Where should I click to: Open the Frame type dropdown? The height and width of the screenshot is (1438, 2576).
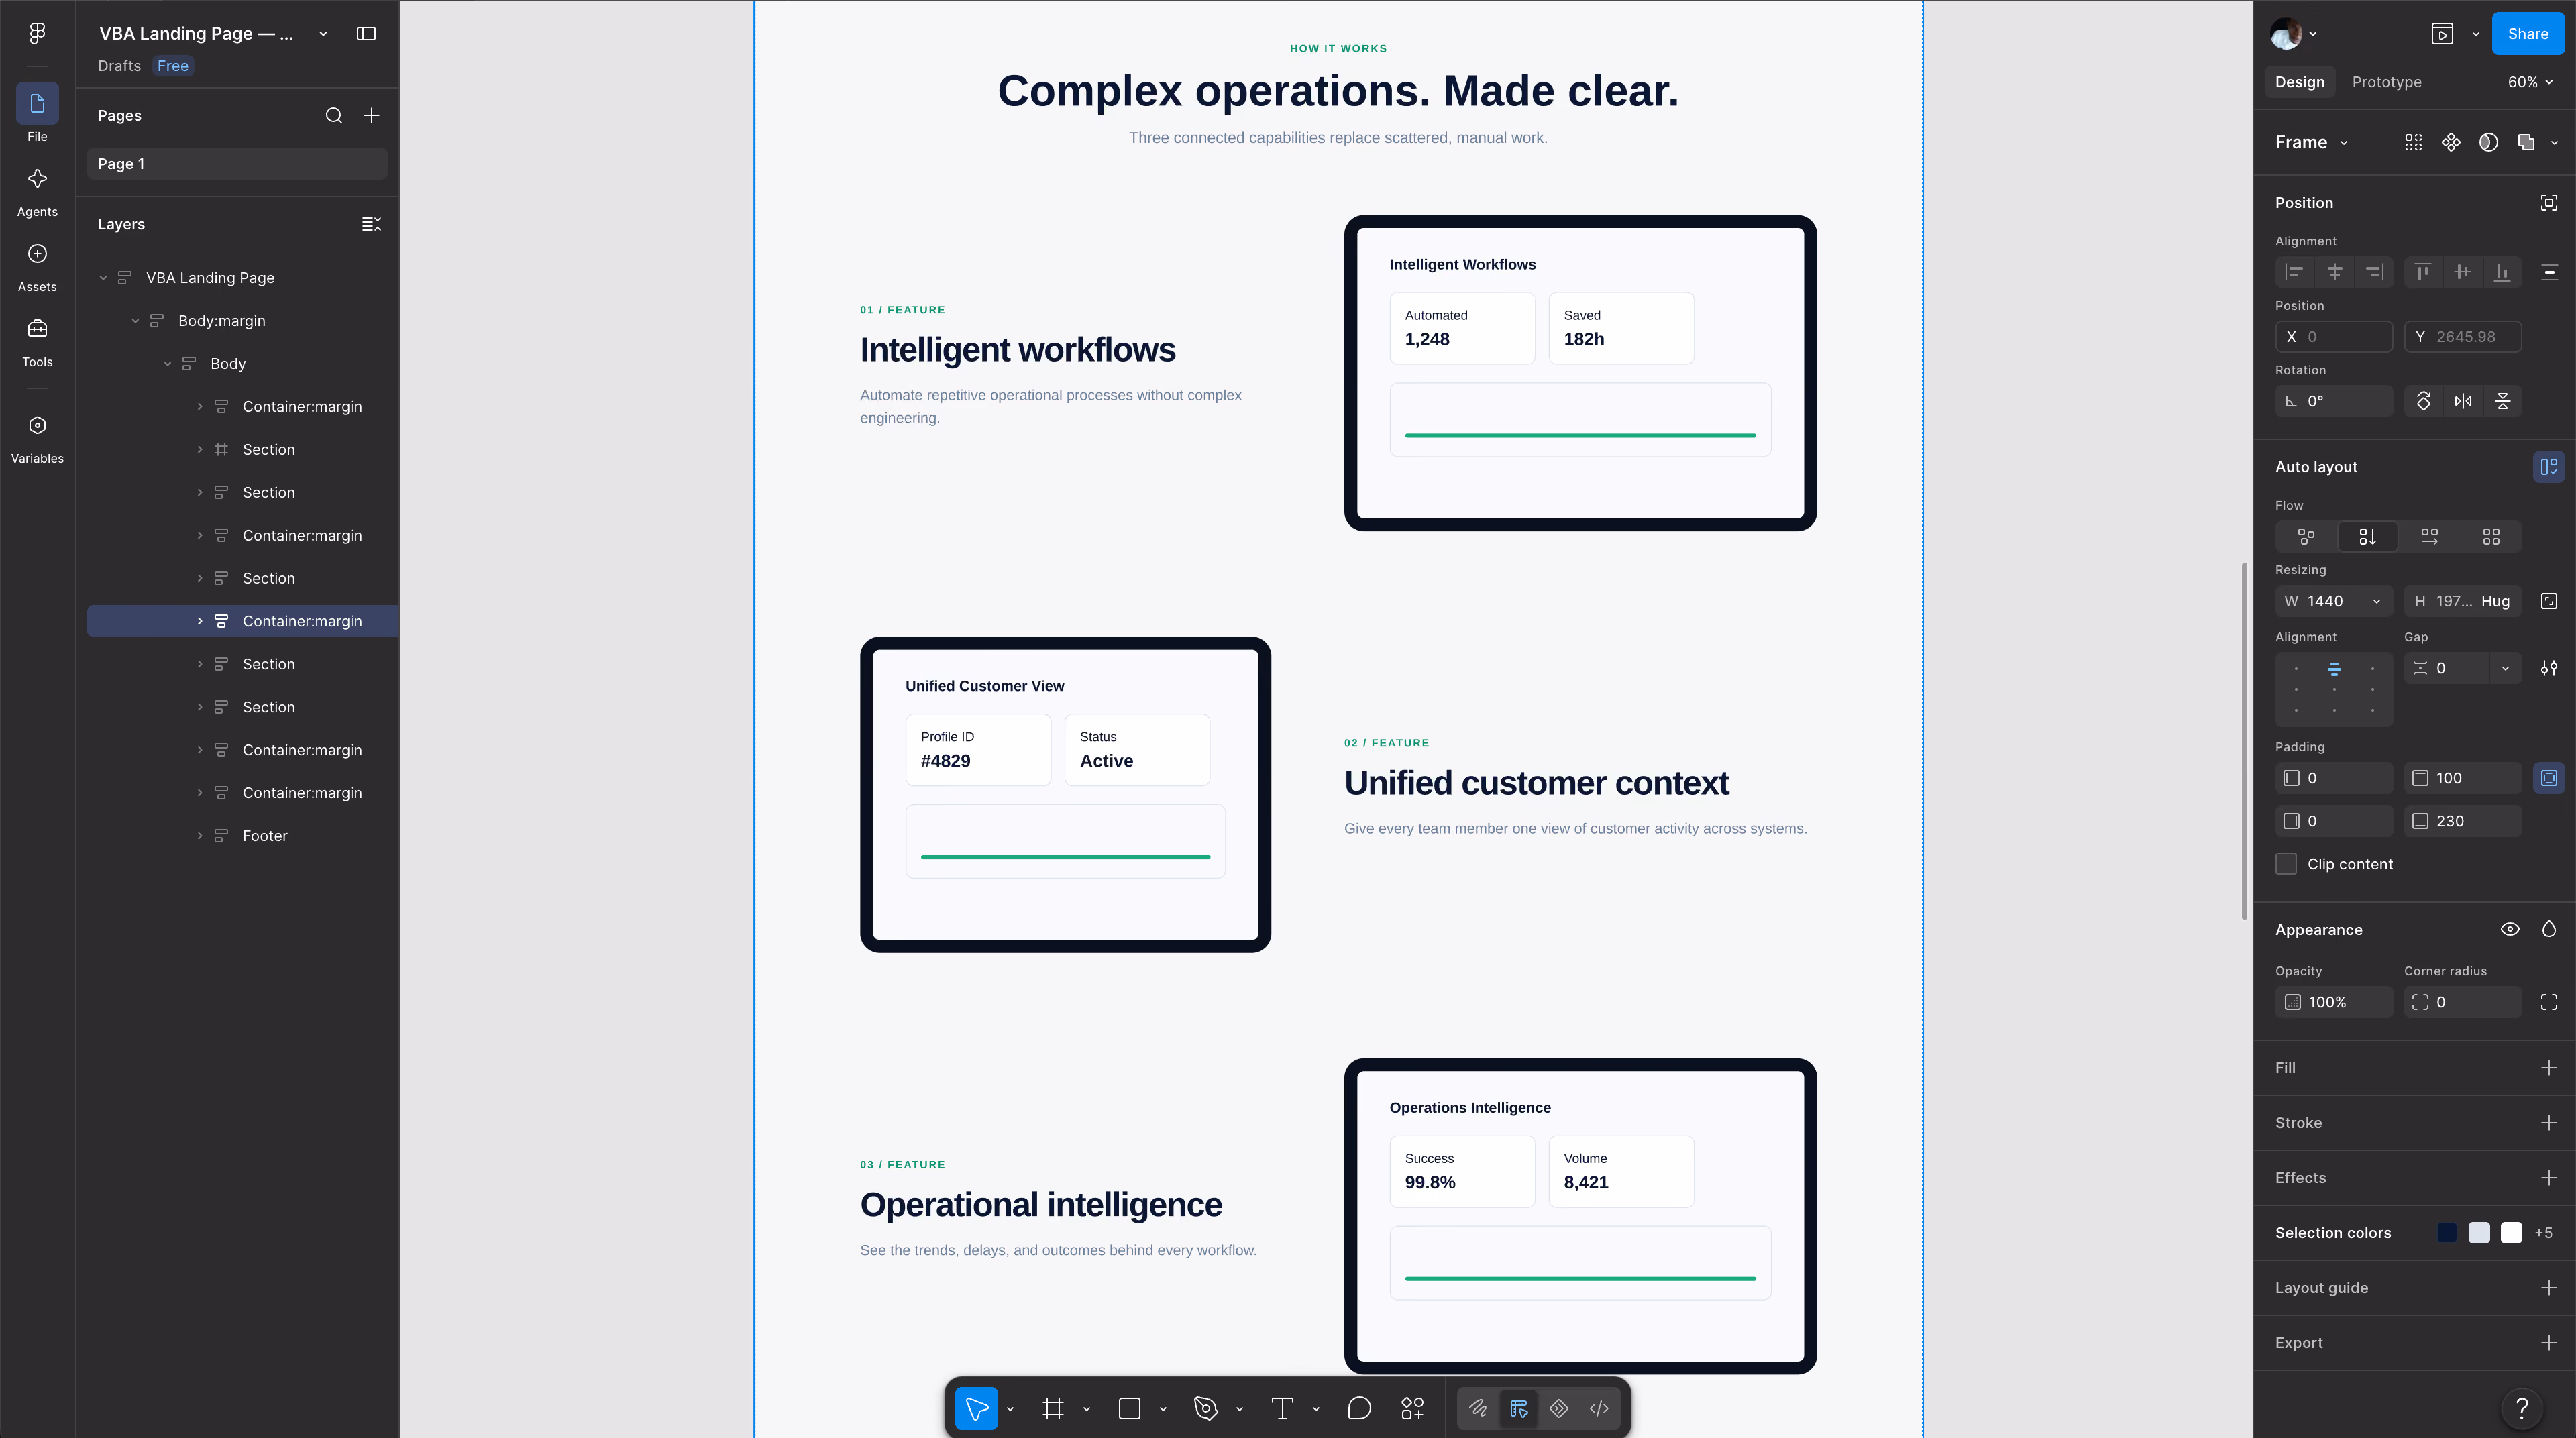[x=2311, y=142]
